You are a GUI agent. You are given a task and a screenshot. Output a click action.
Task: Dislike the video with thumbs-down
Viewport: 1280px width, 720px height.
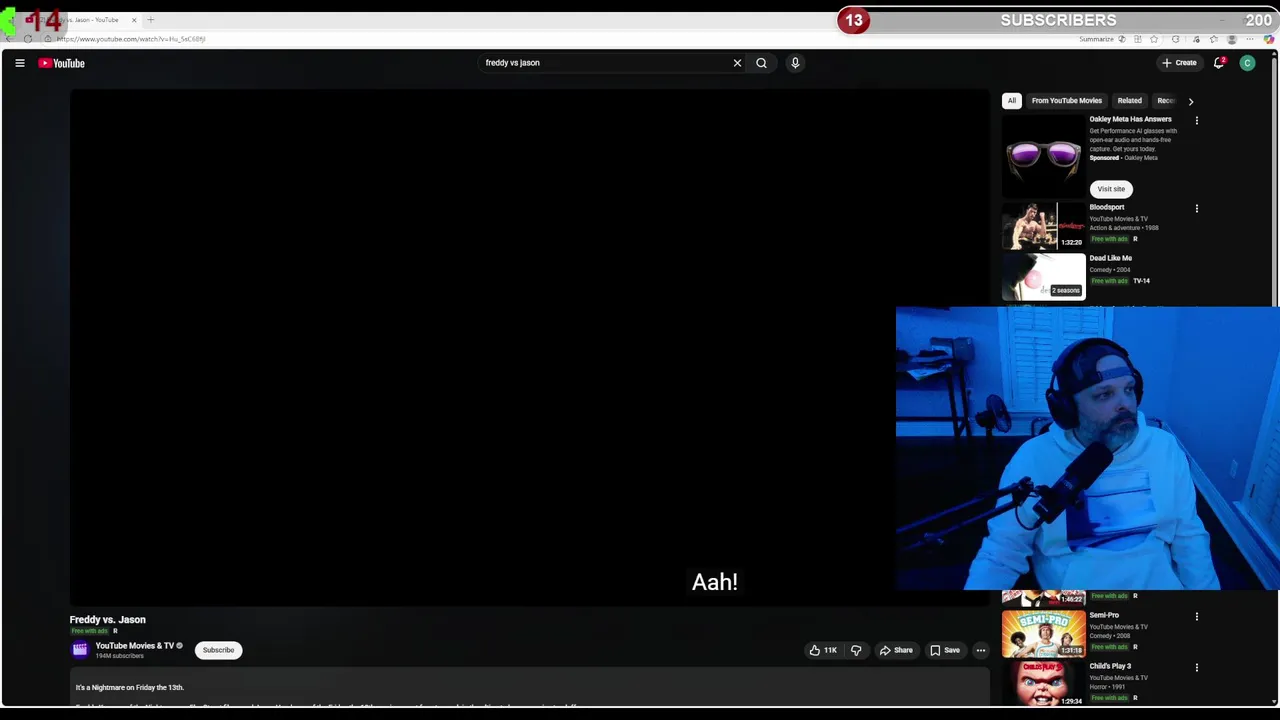pos(856,650)
